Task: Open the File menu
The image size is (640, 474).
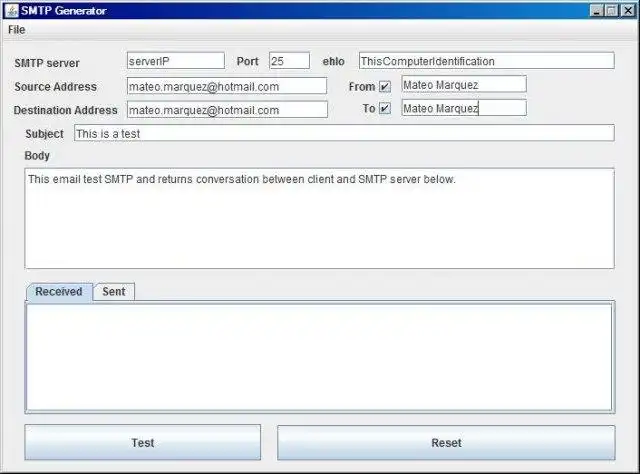Action: click(x=16, y=30)
